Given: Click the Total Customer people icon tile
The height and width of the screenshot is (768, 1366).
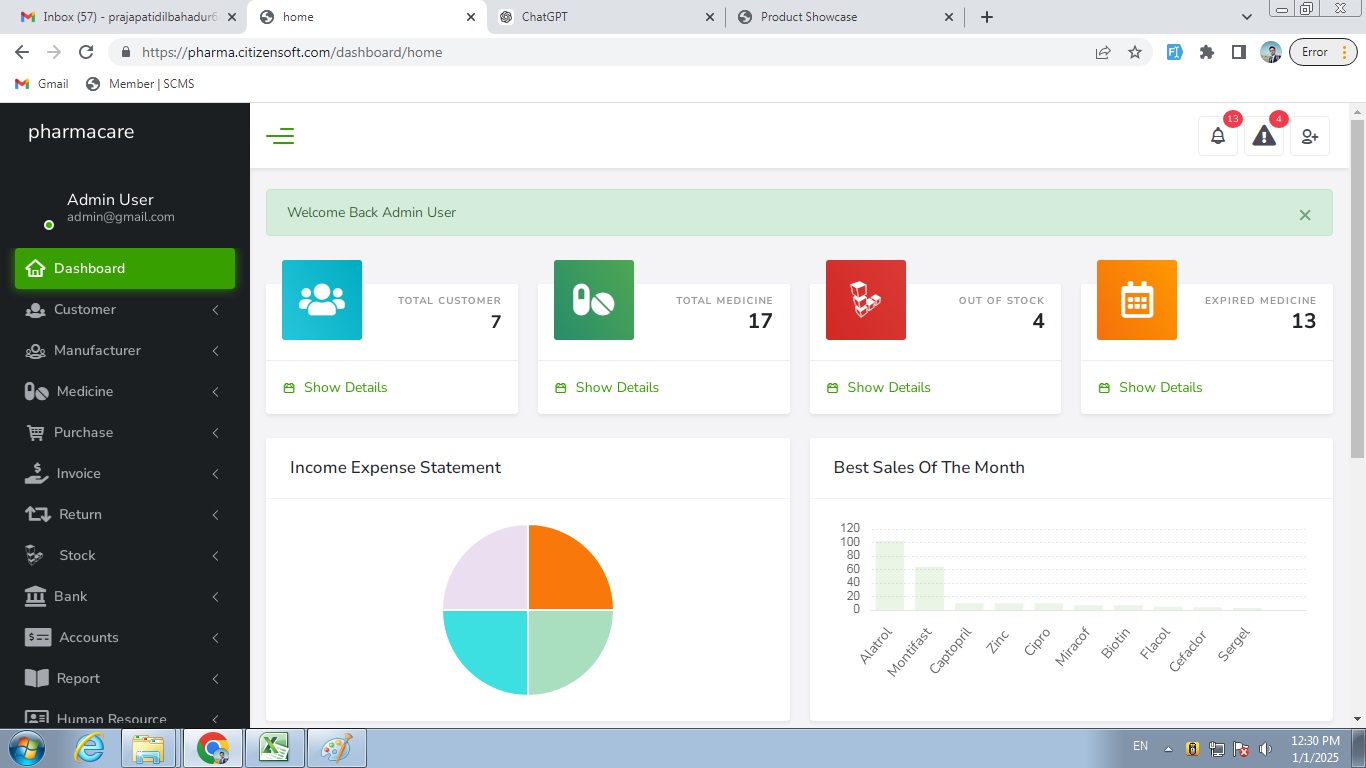Looking at the screenshot, I should [322, 300].
